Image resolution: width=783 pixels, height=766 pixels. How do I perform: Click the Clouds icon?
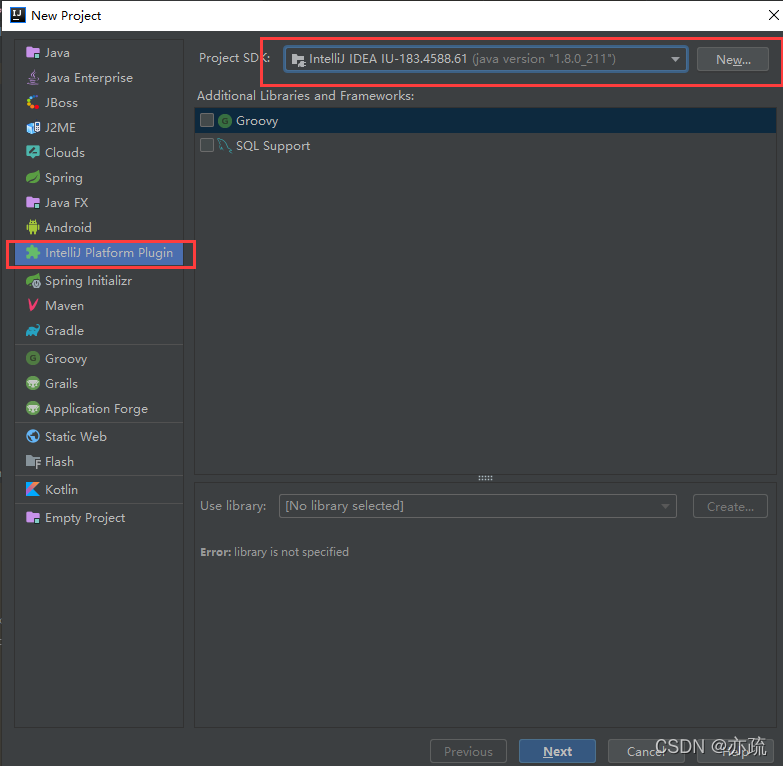(33, 152)
